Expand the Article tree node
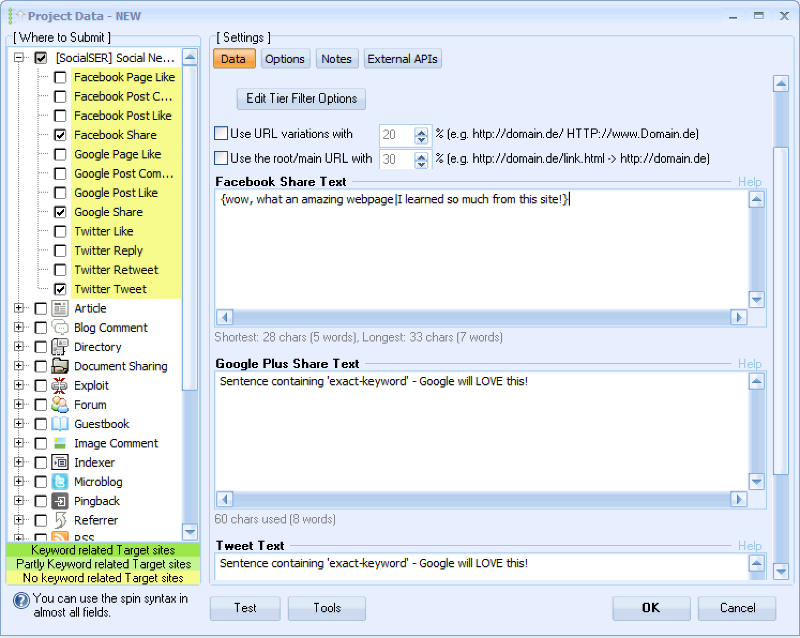The image size is (800, 638). pyautogui.click(x=19, y=308)
